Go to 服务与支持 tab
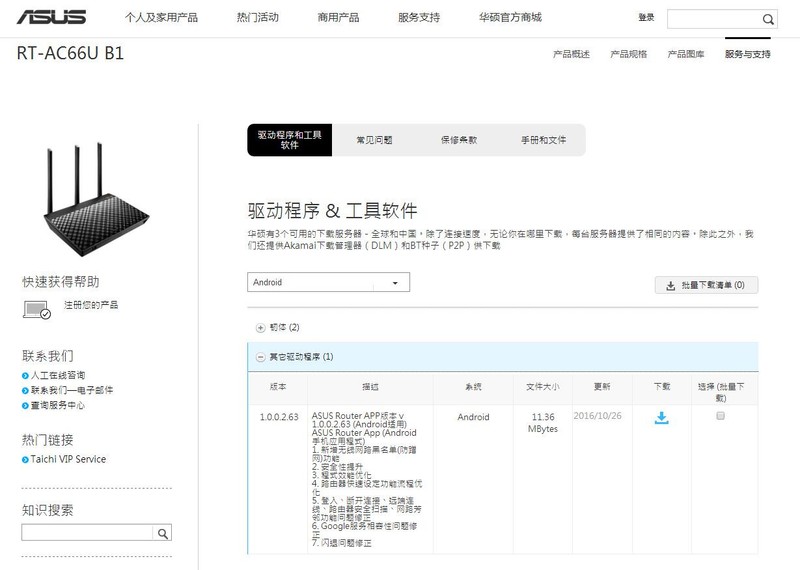This screenshot has width=800, height=570. tap(747, 54)
